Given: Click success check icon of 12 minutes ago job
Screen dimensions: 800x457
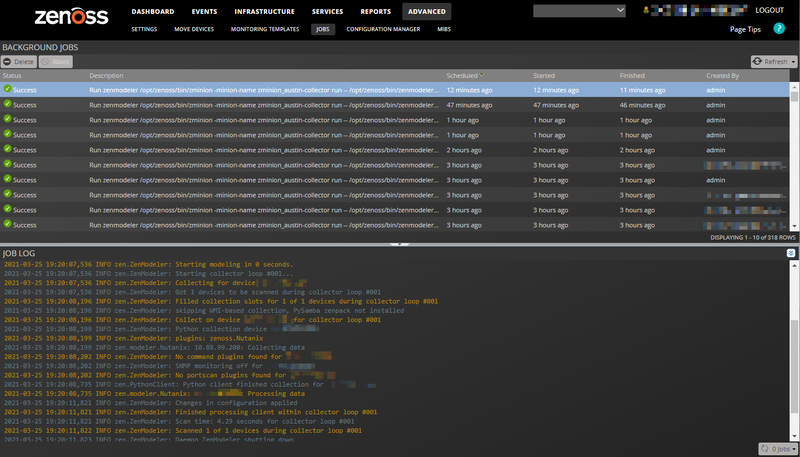Looking at the screenshot, I should 7,89.
